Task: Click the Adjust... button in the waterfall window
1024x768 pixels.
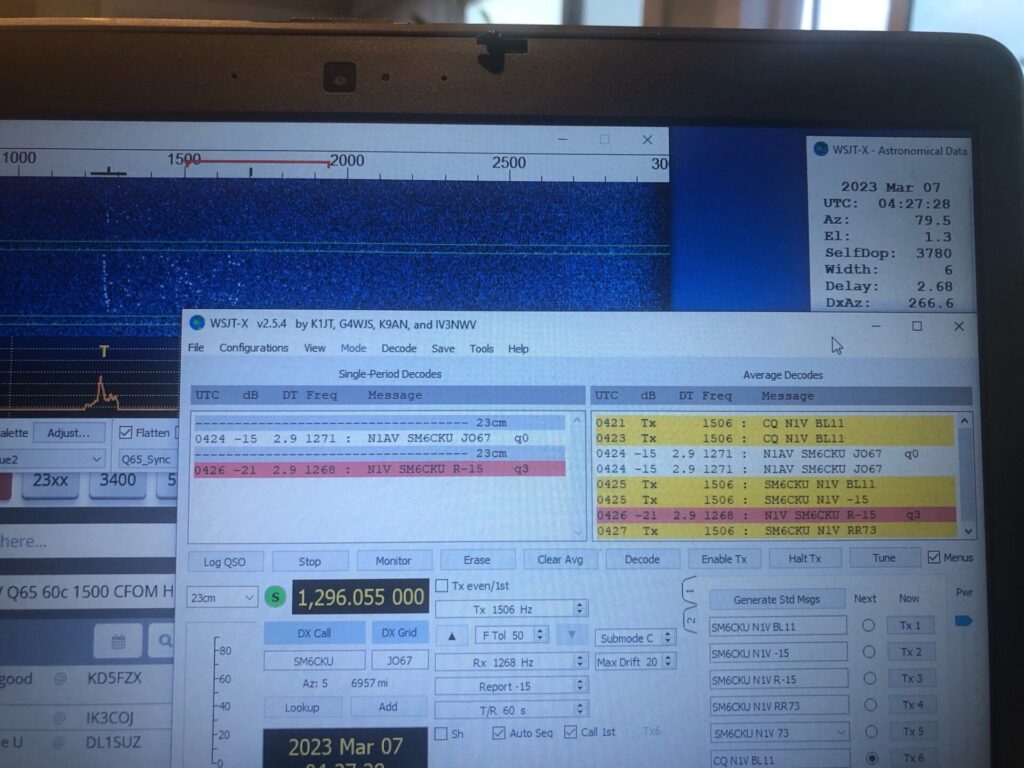Action: (69, 432)
